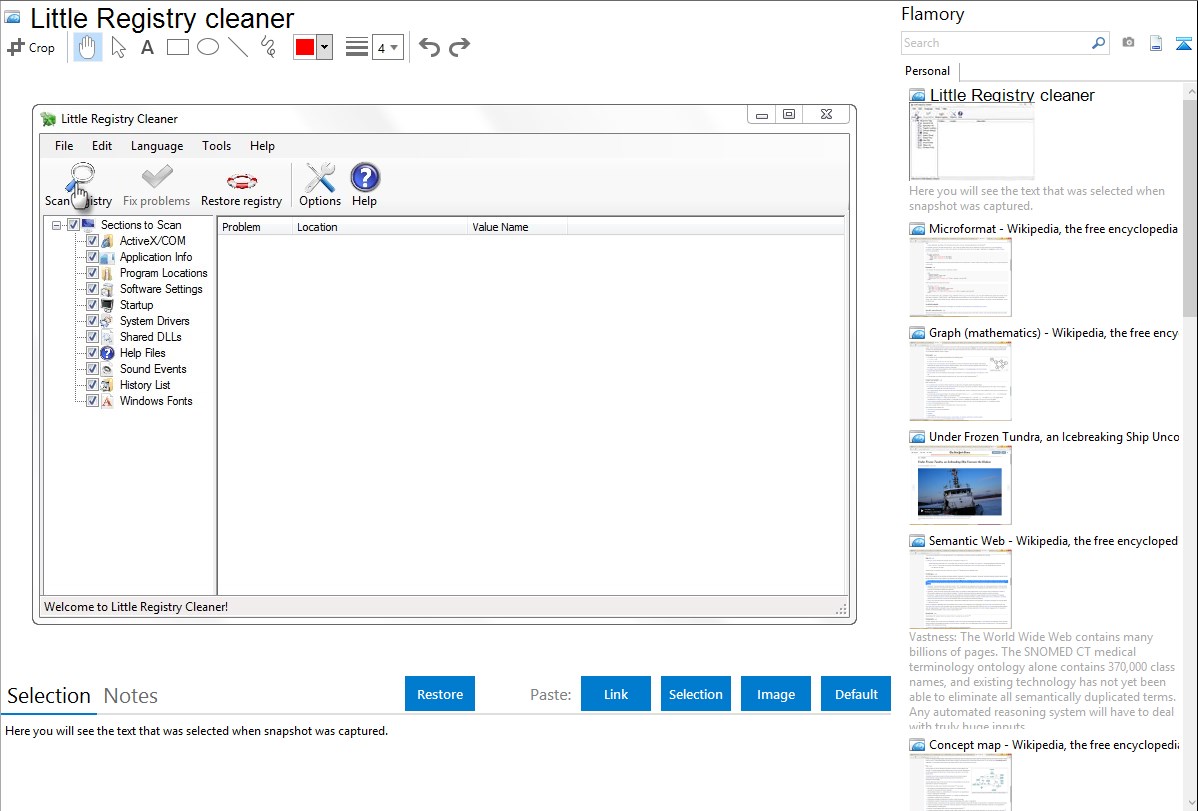Viewport: 1198px width, 811px height.
Task: Undo the last annotation
Action: (x=429, y=47)
